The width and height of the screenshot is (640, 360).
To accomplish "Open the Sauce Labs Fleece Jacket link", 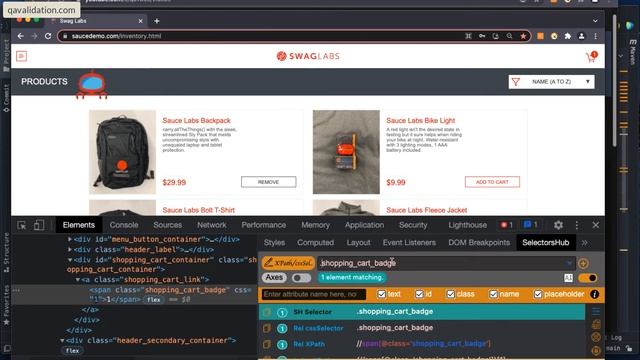I will [x=427, y=210].
